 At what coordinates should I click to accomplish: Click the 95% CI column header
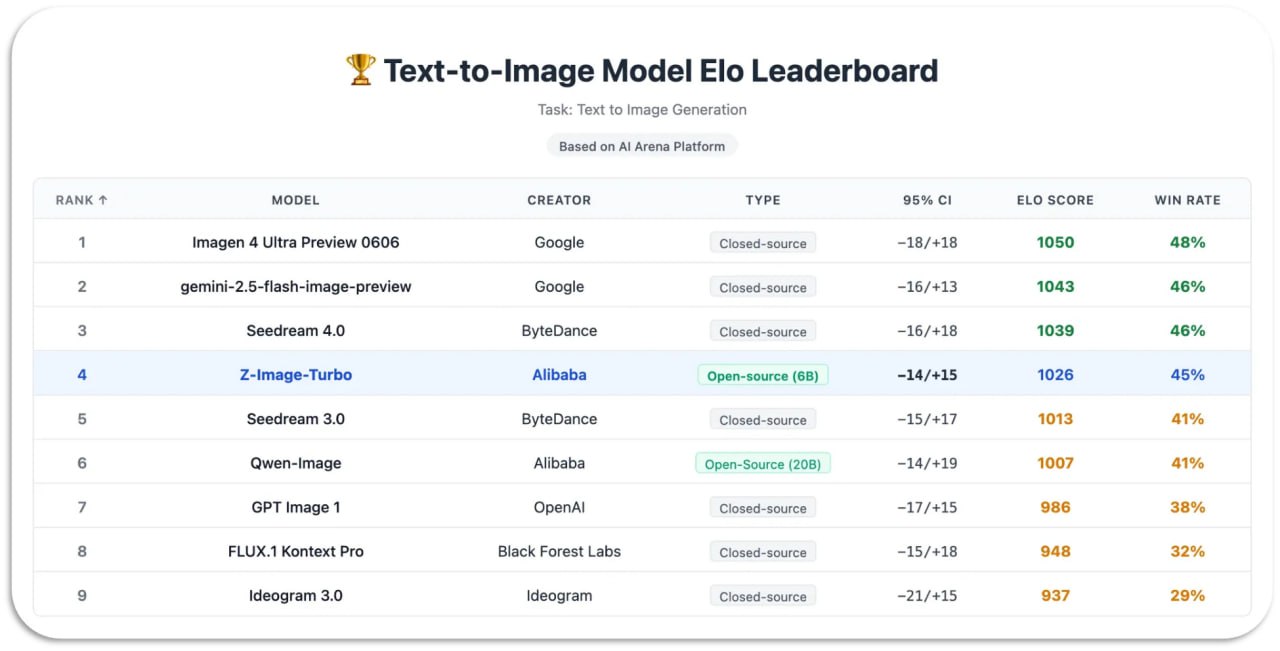927,200
